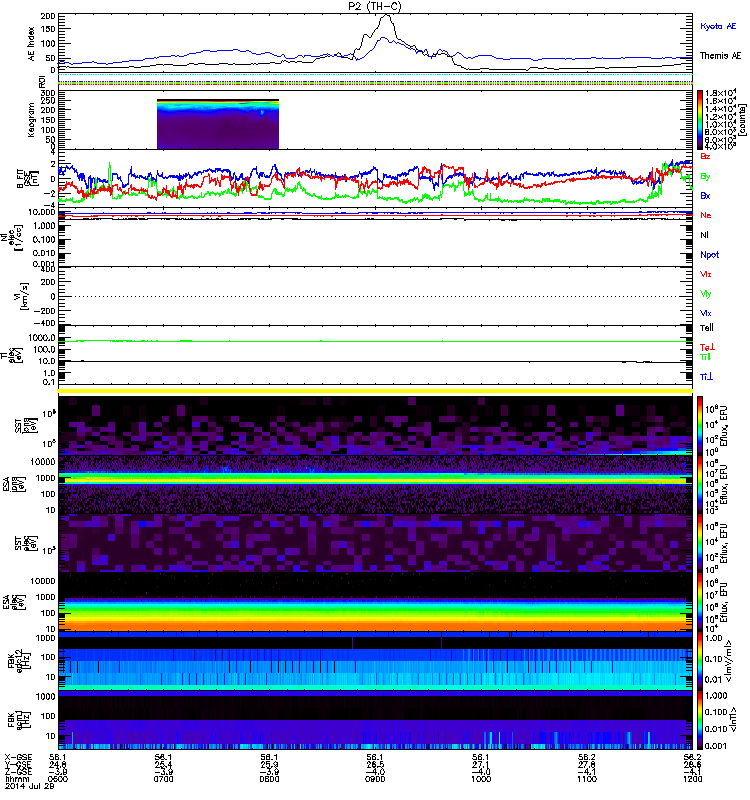Click the Keogram counts color bar
Image resolution: width=750 pixels, height=800 pixels.
click(x=700, y=120)
